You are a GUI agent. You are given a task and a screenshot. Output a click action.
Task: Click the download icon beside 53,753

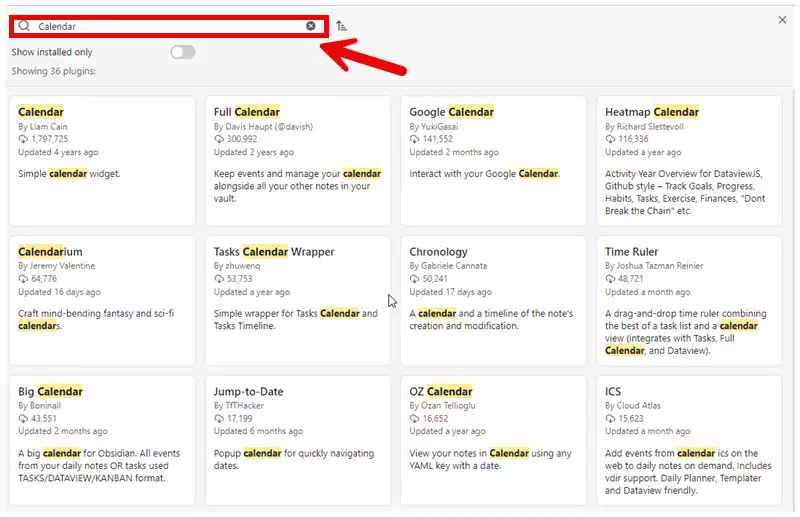click(218, 279)
